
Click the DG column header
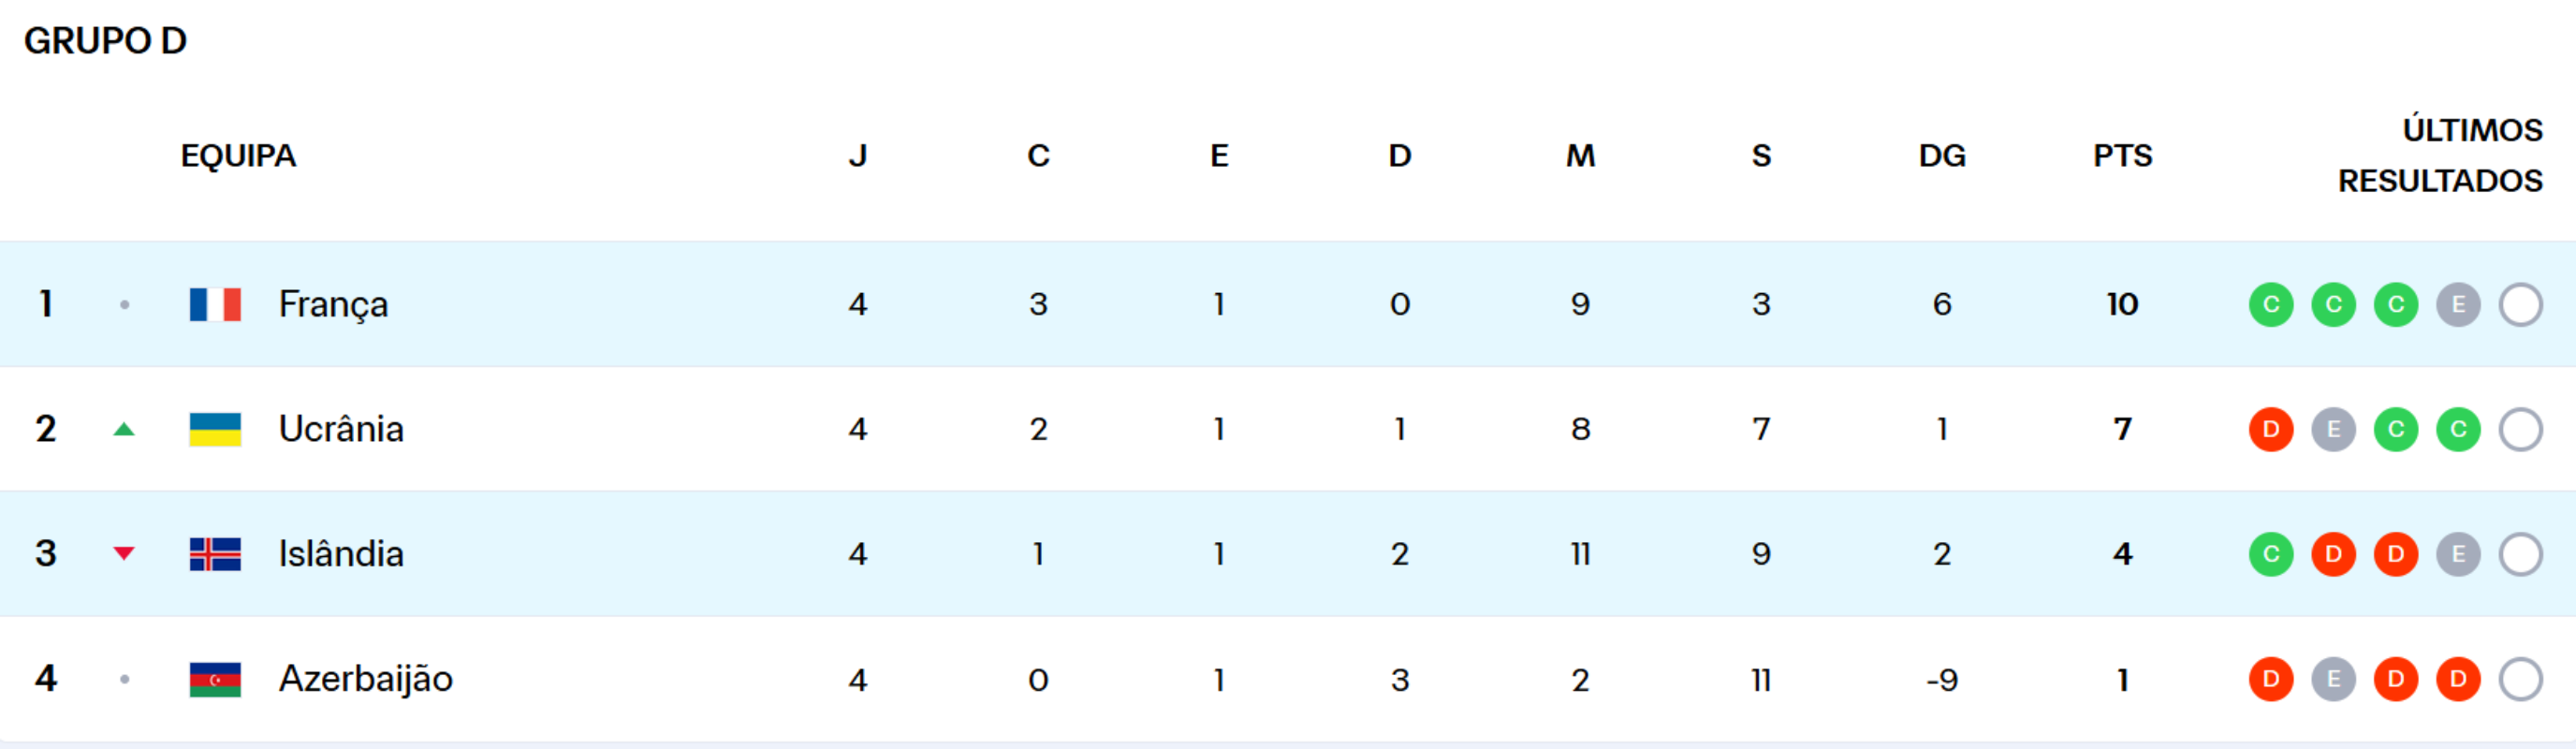(x=1942, y=156)
